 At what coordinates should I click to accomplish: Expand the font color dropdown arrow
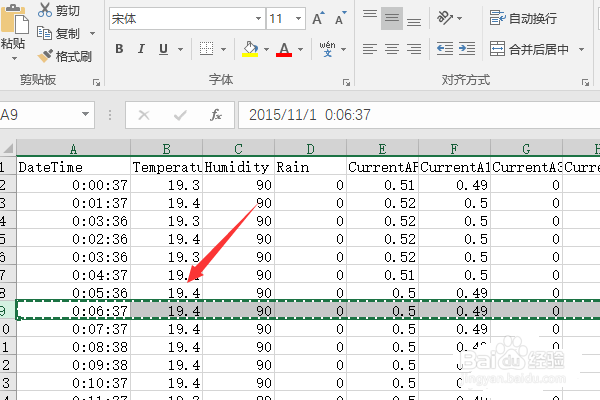click(300, 49)
